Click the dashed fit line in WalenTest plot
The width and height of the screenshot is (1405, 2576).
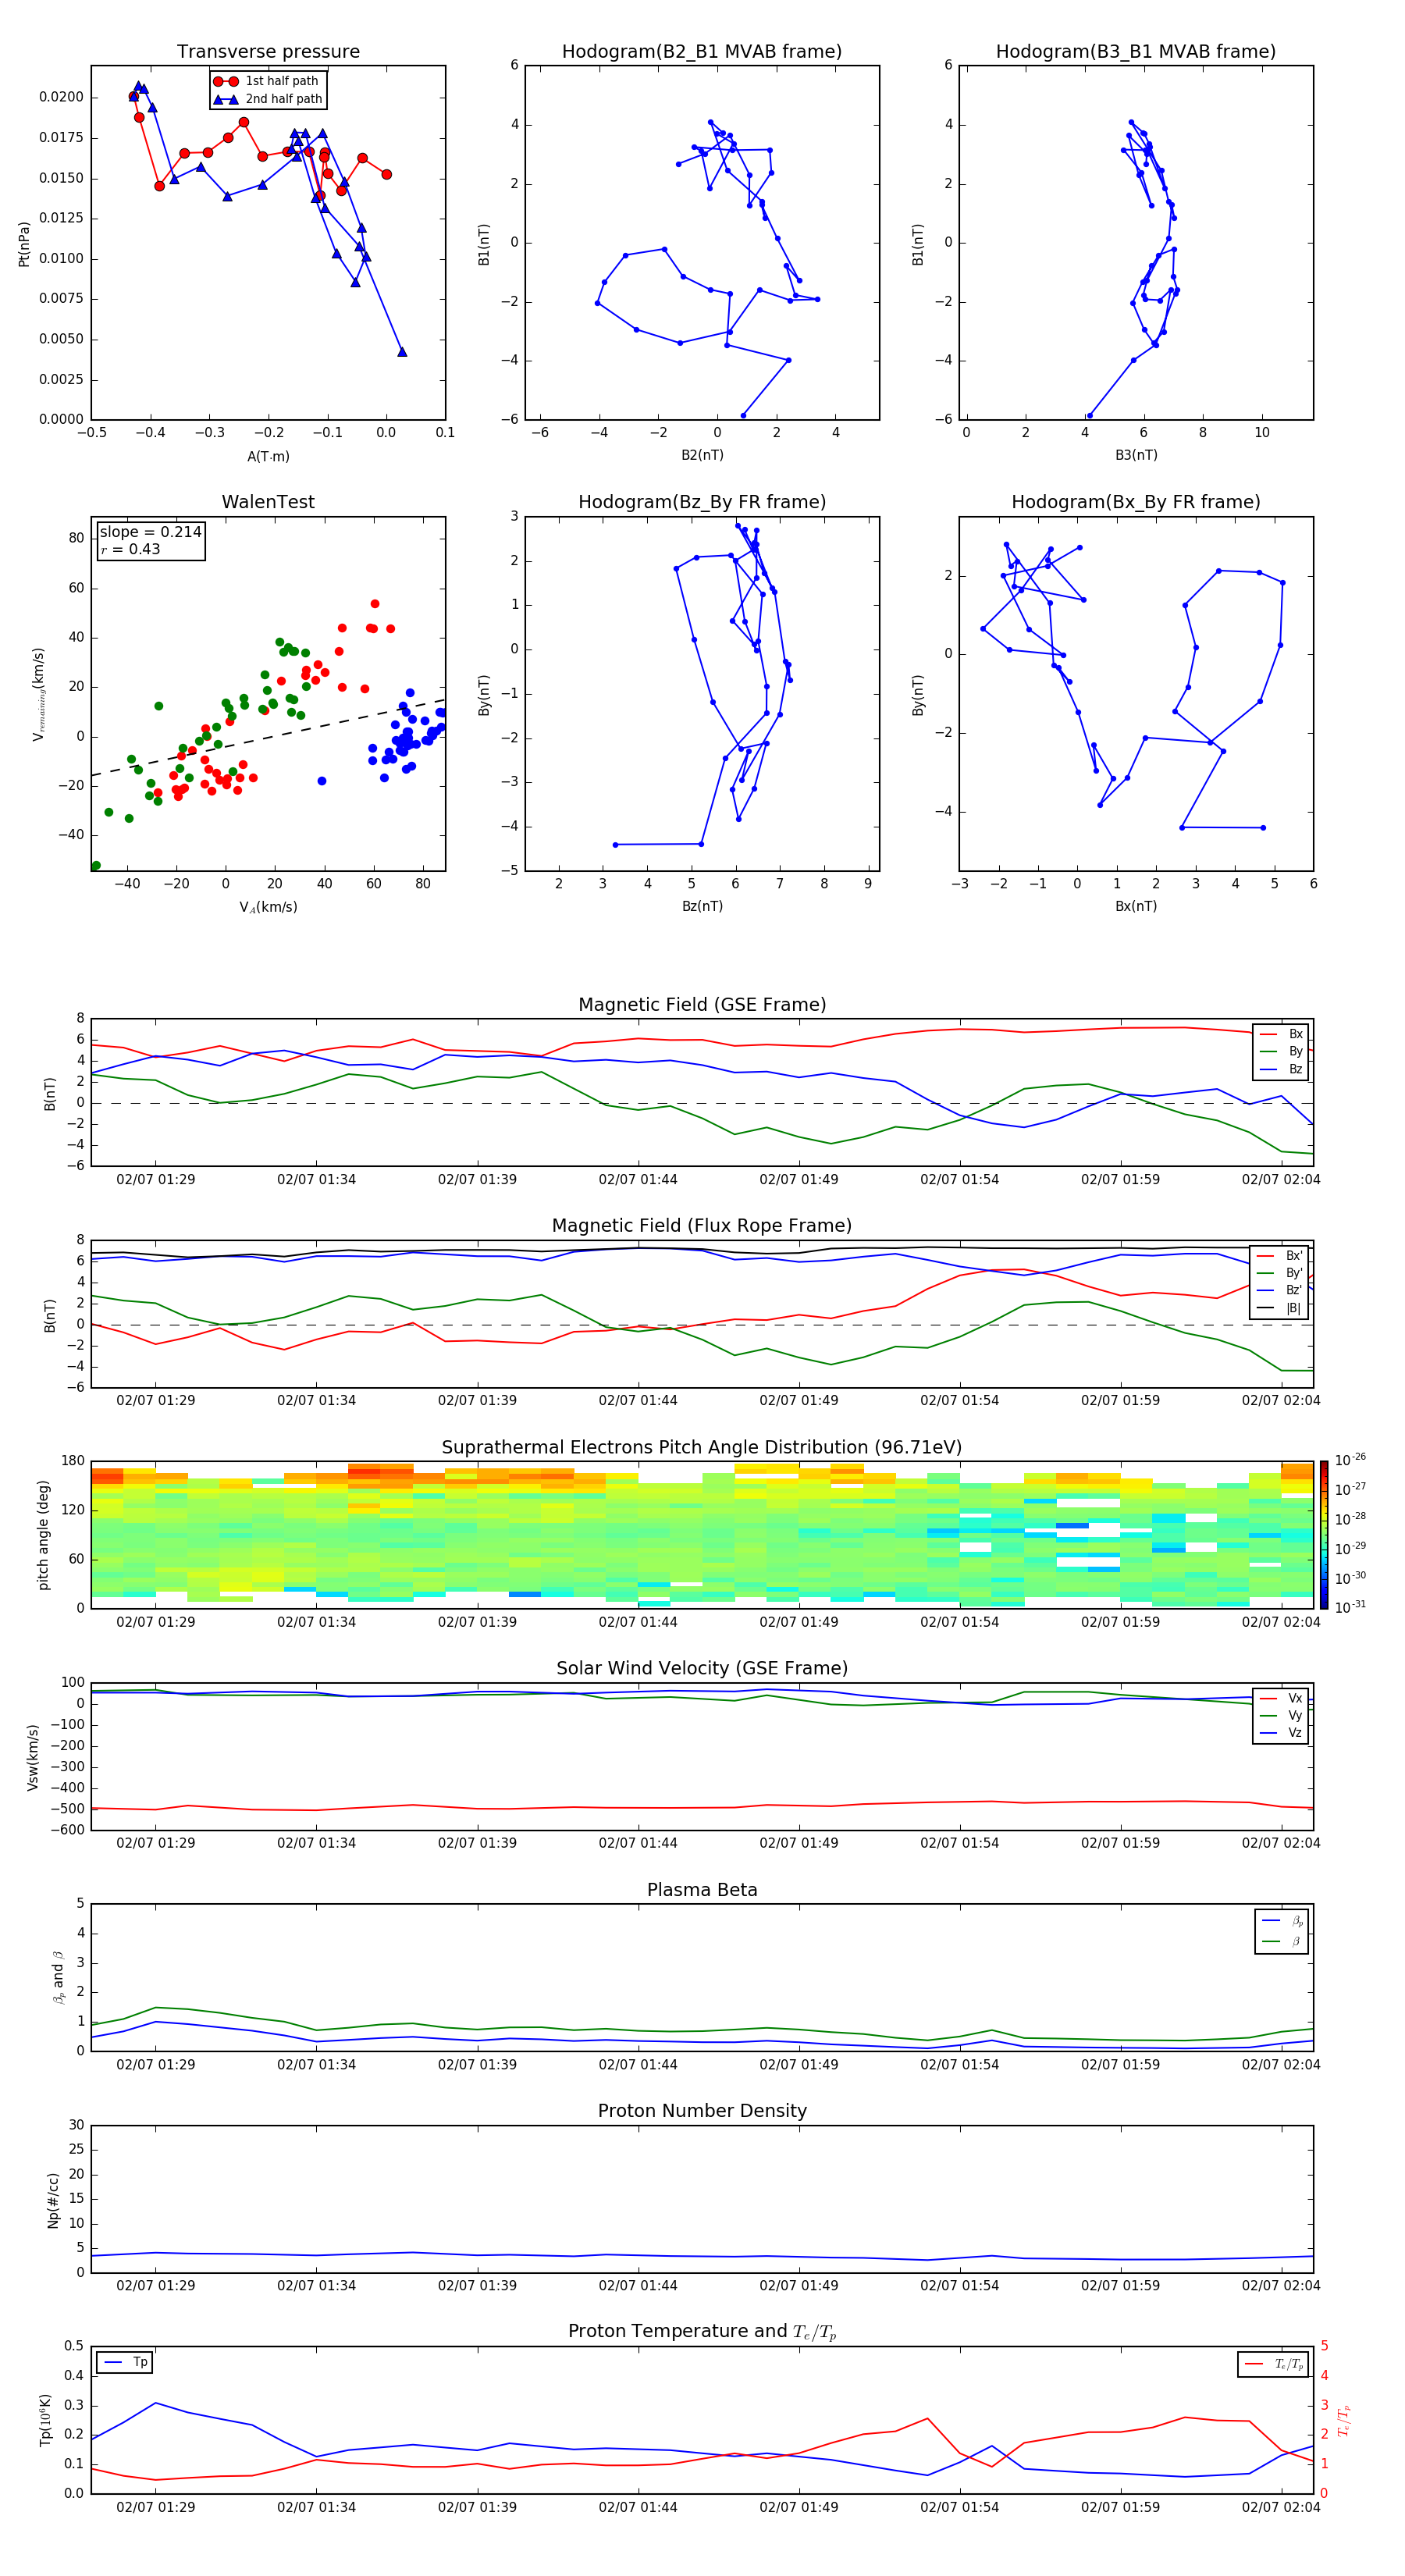click(268, 737)
